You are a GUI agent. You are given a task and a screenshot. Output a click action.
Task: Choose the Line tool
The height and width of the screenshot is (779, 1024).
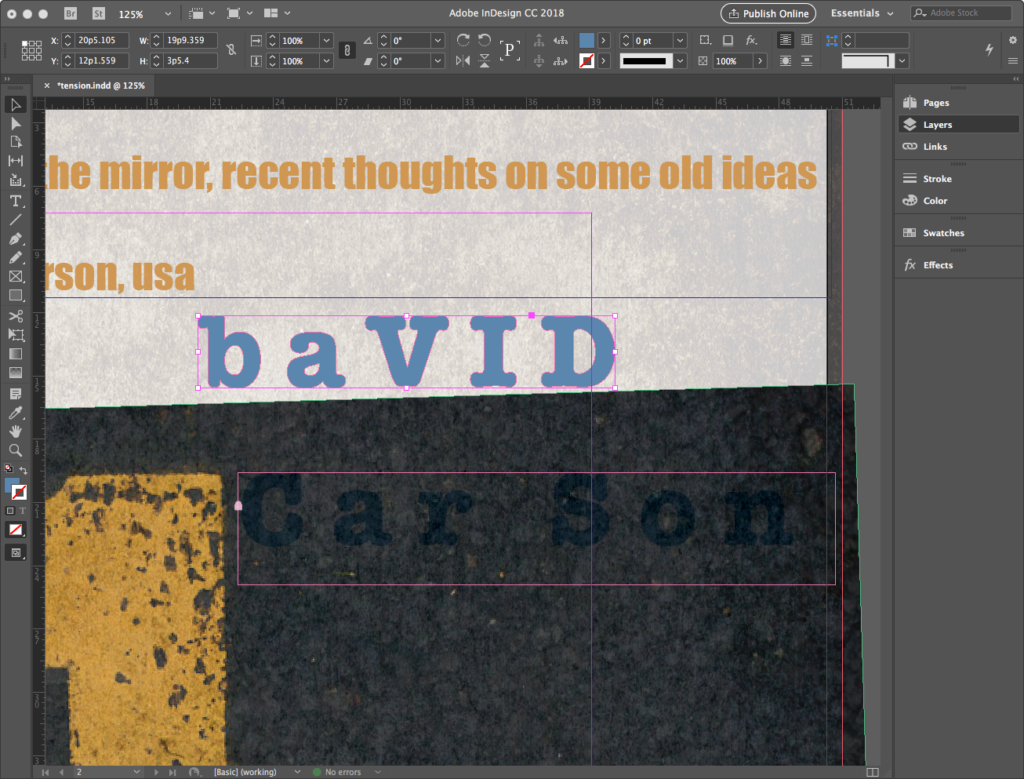[16, 220]
